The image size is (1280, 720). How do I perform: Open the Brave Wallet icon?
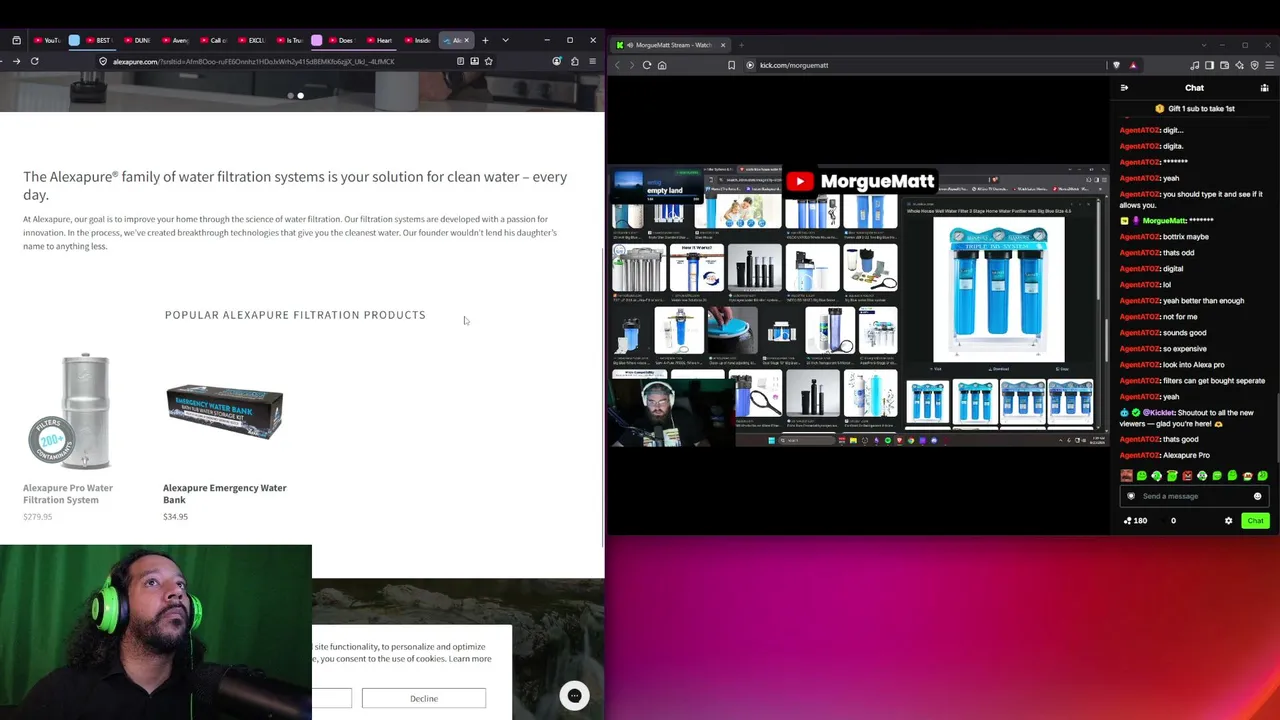pos(1224,65)
